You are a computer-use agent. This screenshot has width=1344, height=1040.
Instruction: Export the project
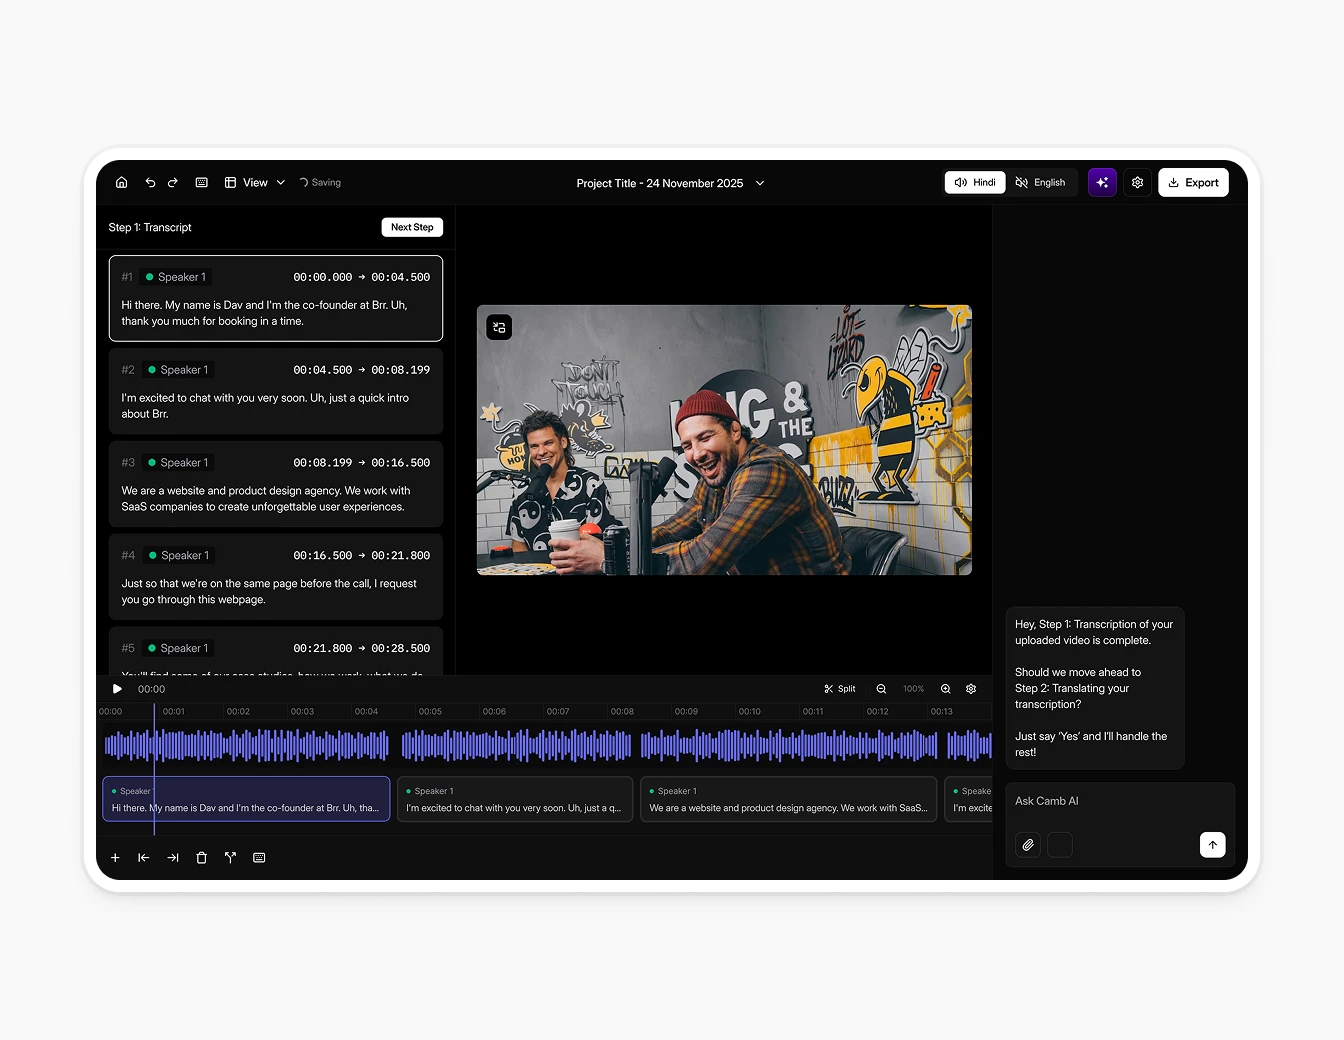[x=1193, y=182]
